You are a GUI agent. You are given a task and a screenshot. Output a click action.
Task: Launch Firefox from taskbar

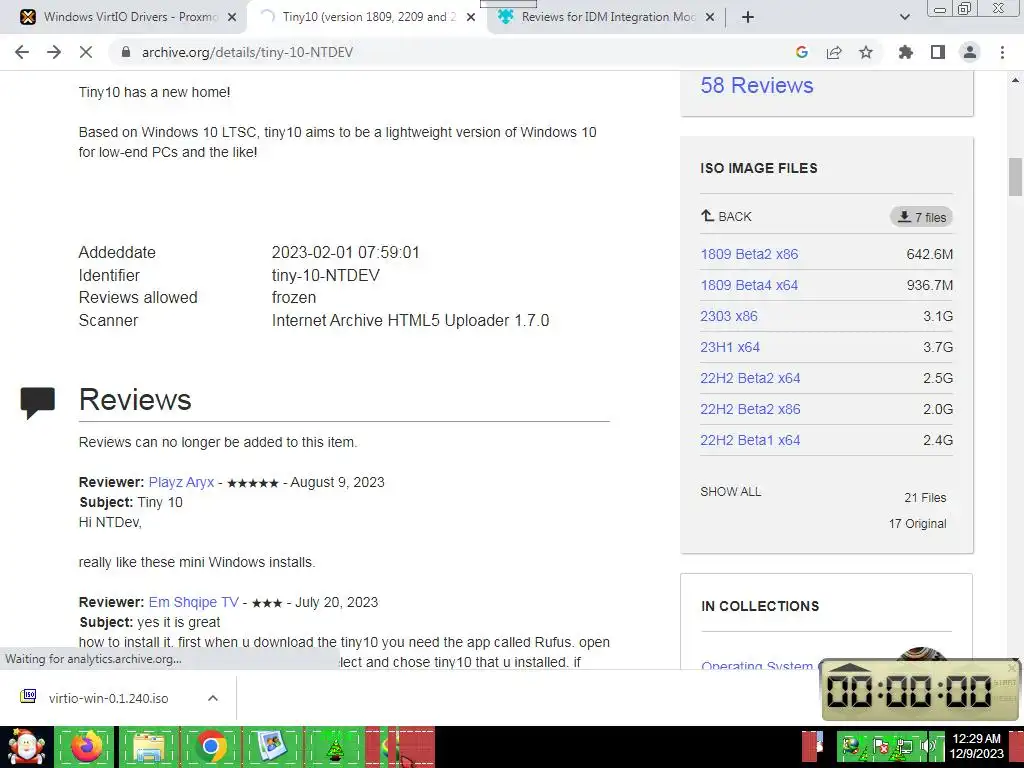click(86, 746)
